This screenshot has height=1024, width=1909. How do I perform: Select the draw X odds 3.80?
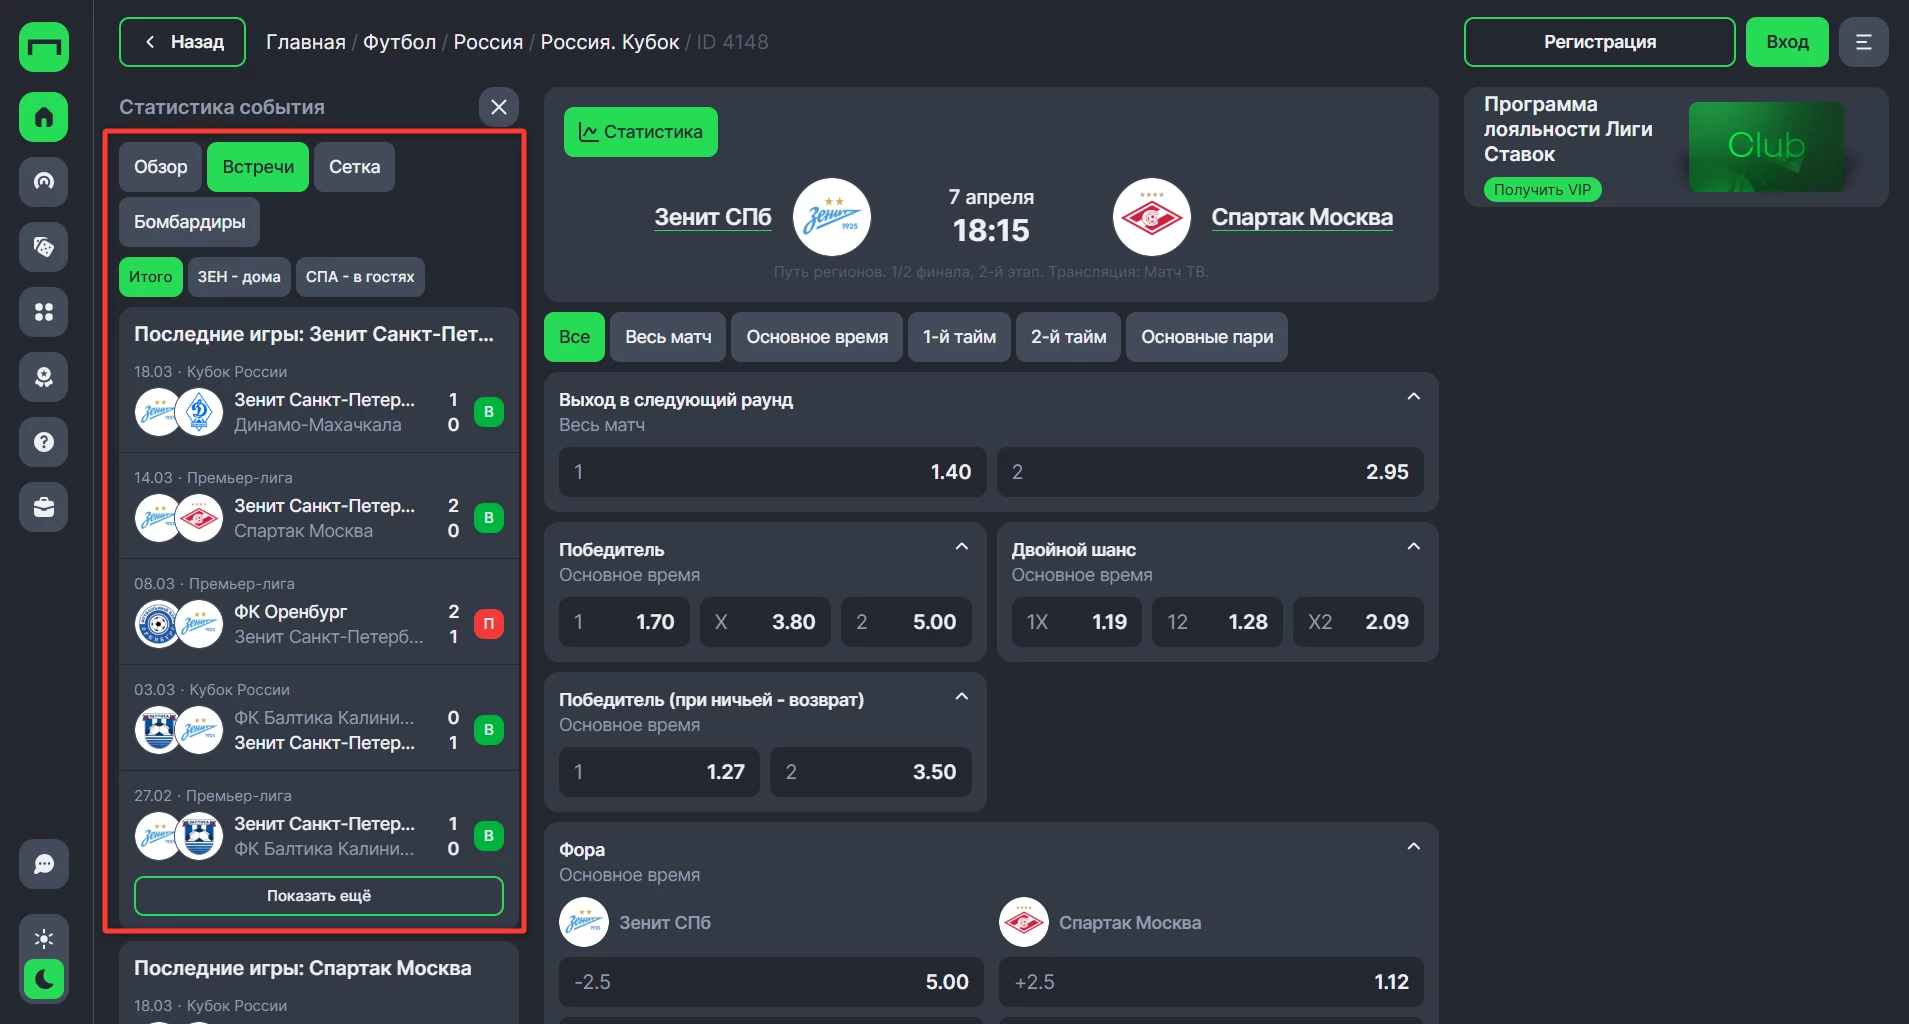point(765,622)
